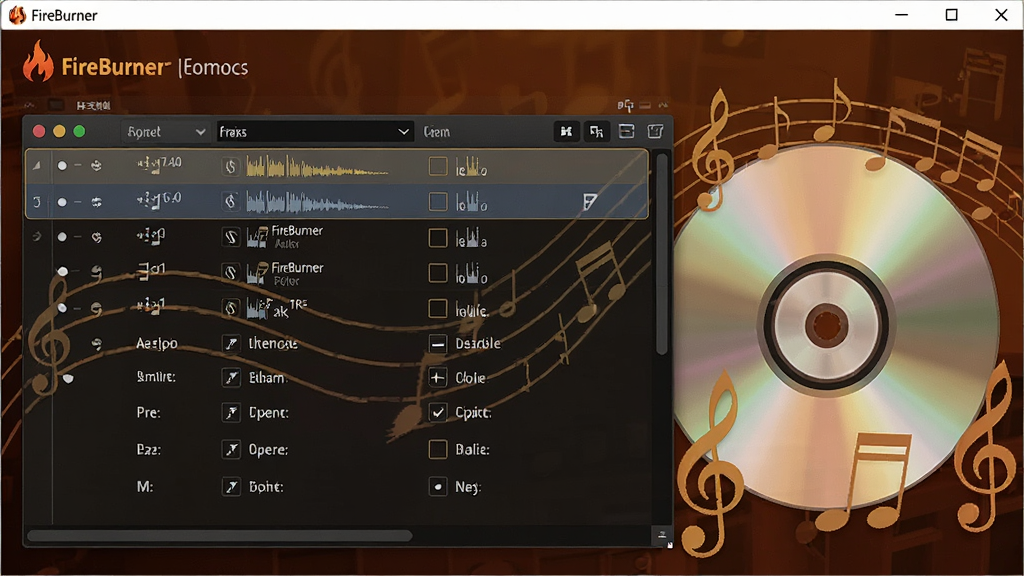Click the second dark toolbar icon beside Crem
The height and width of the screenshot is (576, 1024).
point(596,131)
